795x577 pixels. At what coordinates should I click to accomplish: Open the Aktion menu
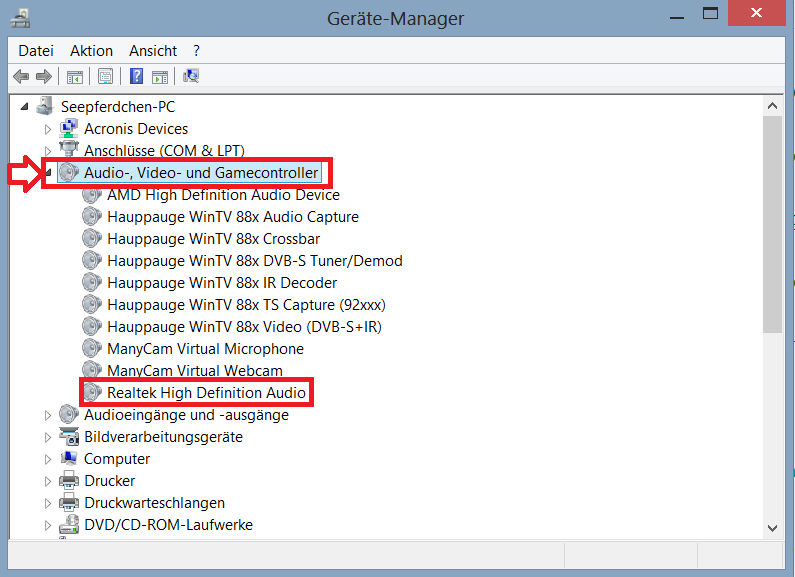tap(91, 51)
